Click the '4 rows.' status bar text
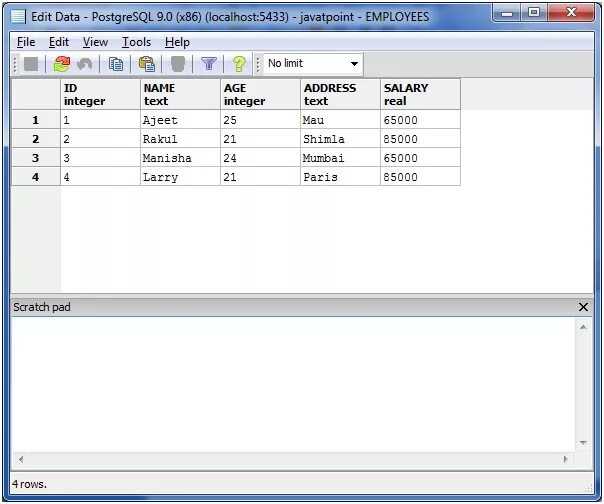 [29, 484]
